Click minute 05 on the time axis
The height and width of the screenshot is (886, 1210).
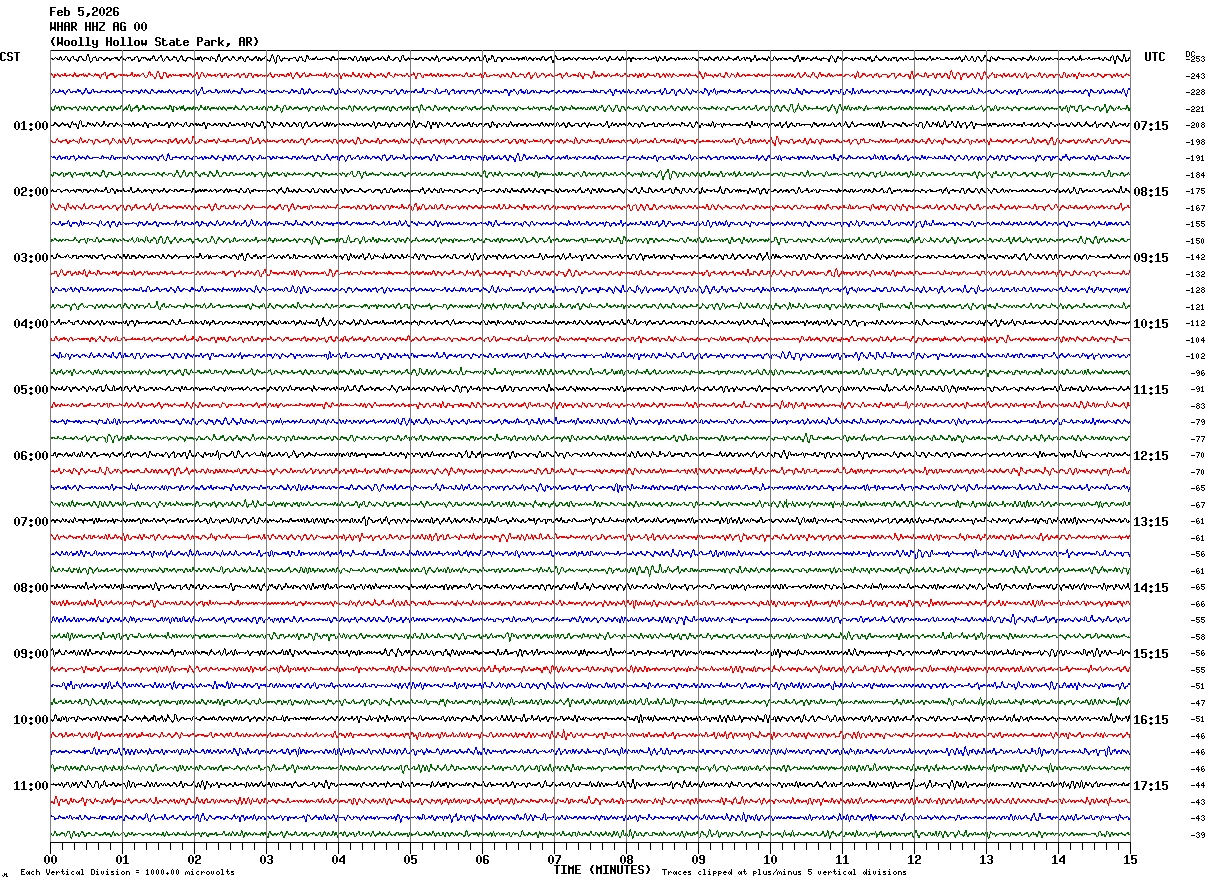click(x=410, y=859)
